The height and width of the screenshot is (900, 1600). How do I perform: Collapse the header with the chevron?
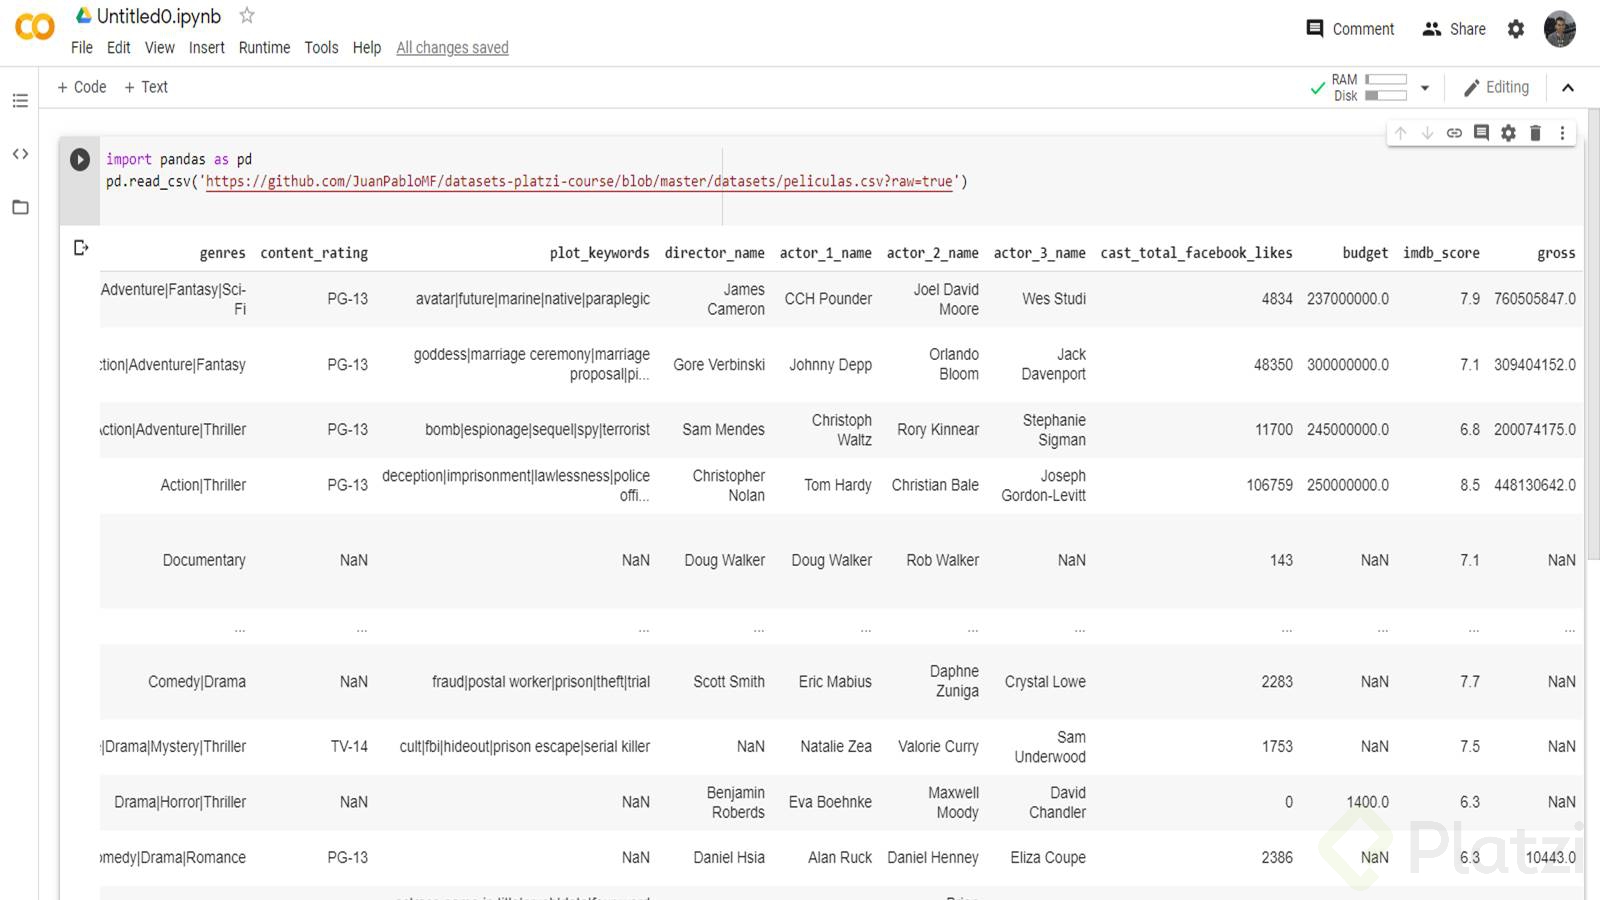coord(1568,88)
